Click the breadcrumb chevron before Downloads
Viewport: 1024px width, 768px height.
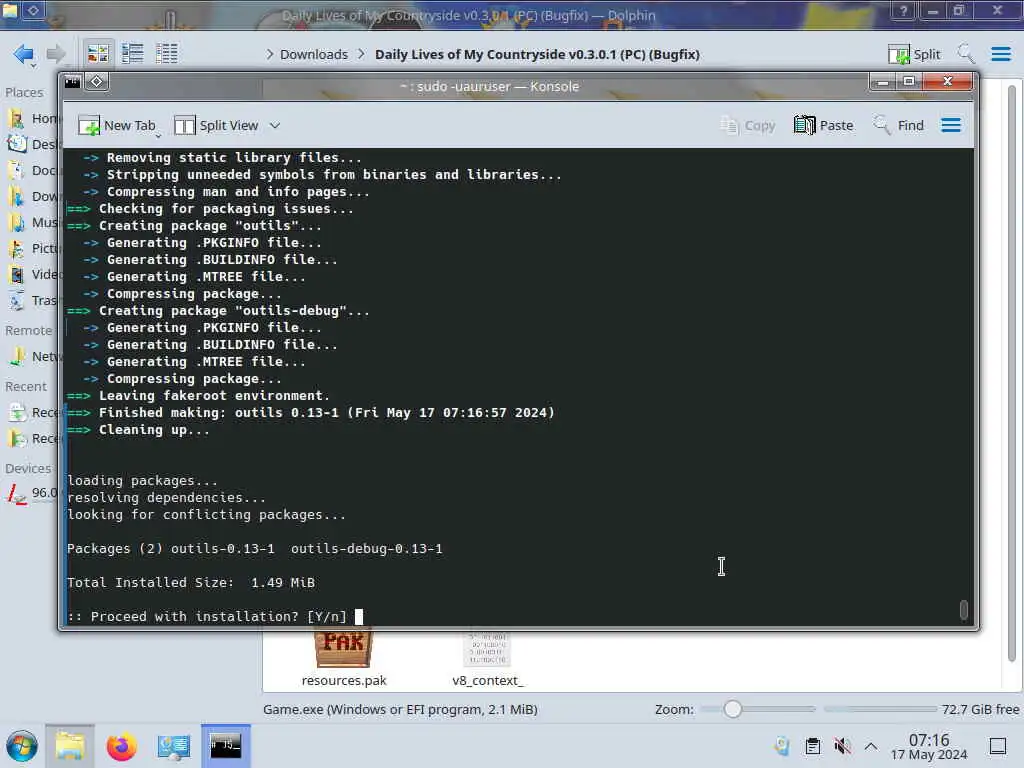tap(270, 54)
